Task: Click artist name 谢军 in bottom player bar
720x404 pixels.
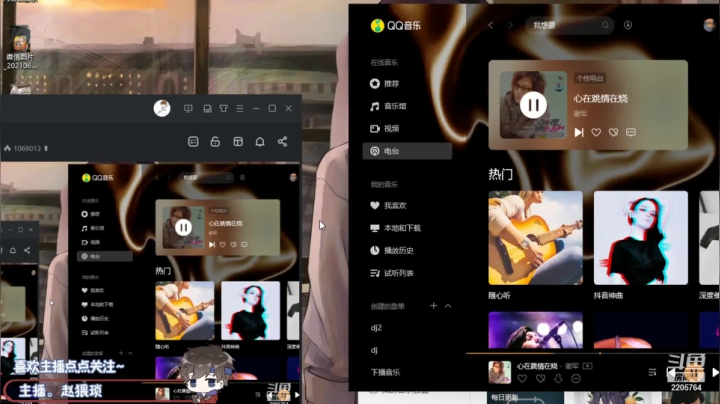Action: (x=572, y=366)
